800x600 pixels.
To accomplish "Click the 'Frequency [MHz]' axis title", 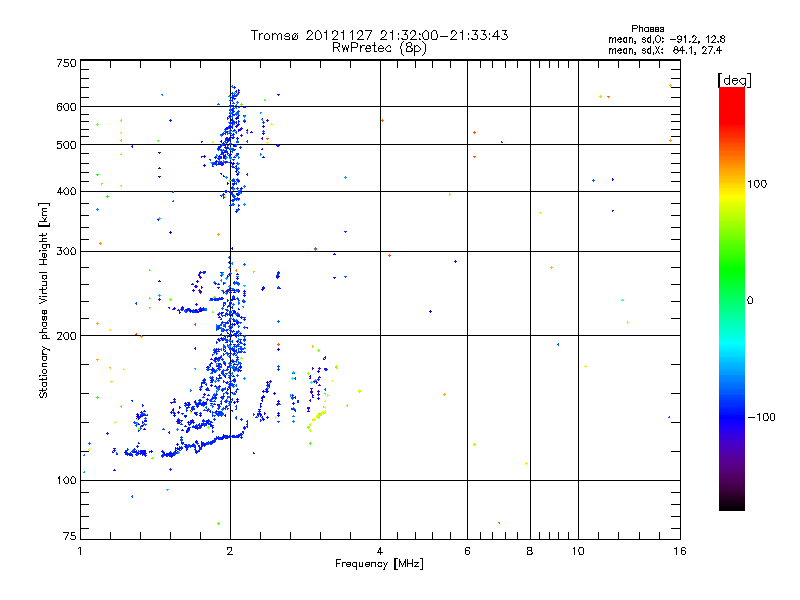I will pyautogui.click(x=379, y=564).
